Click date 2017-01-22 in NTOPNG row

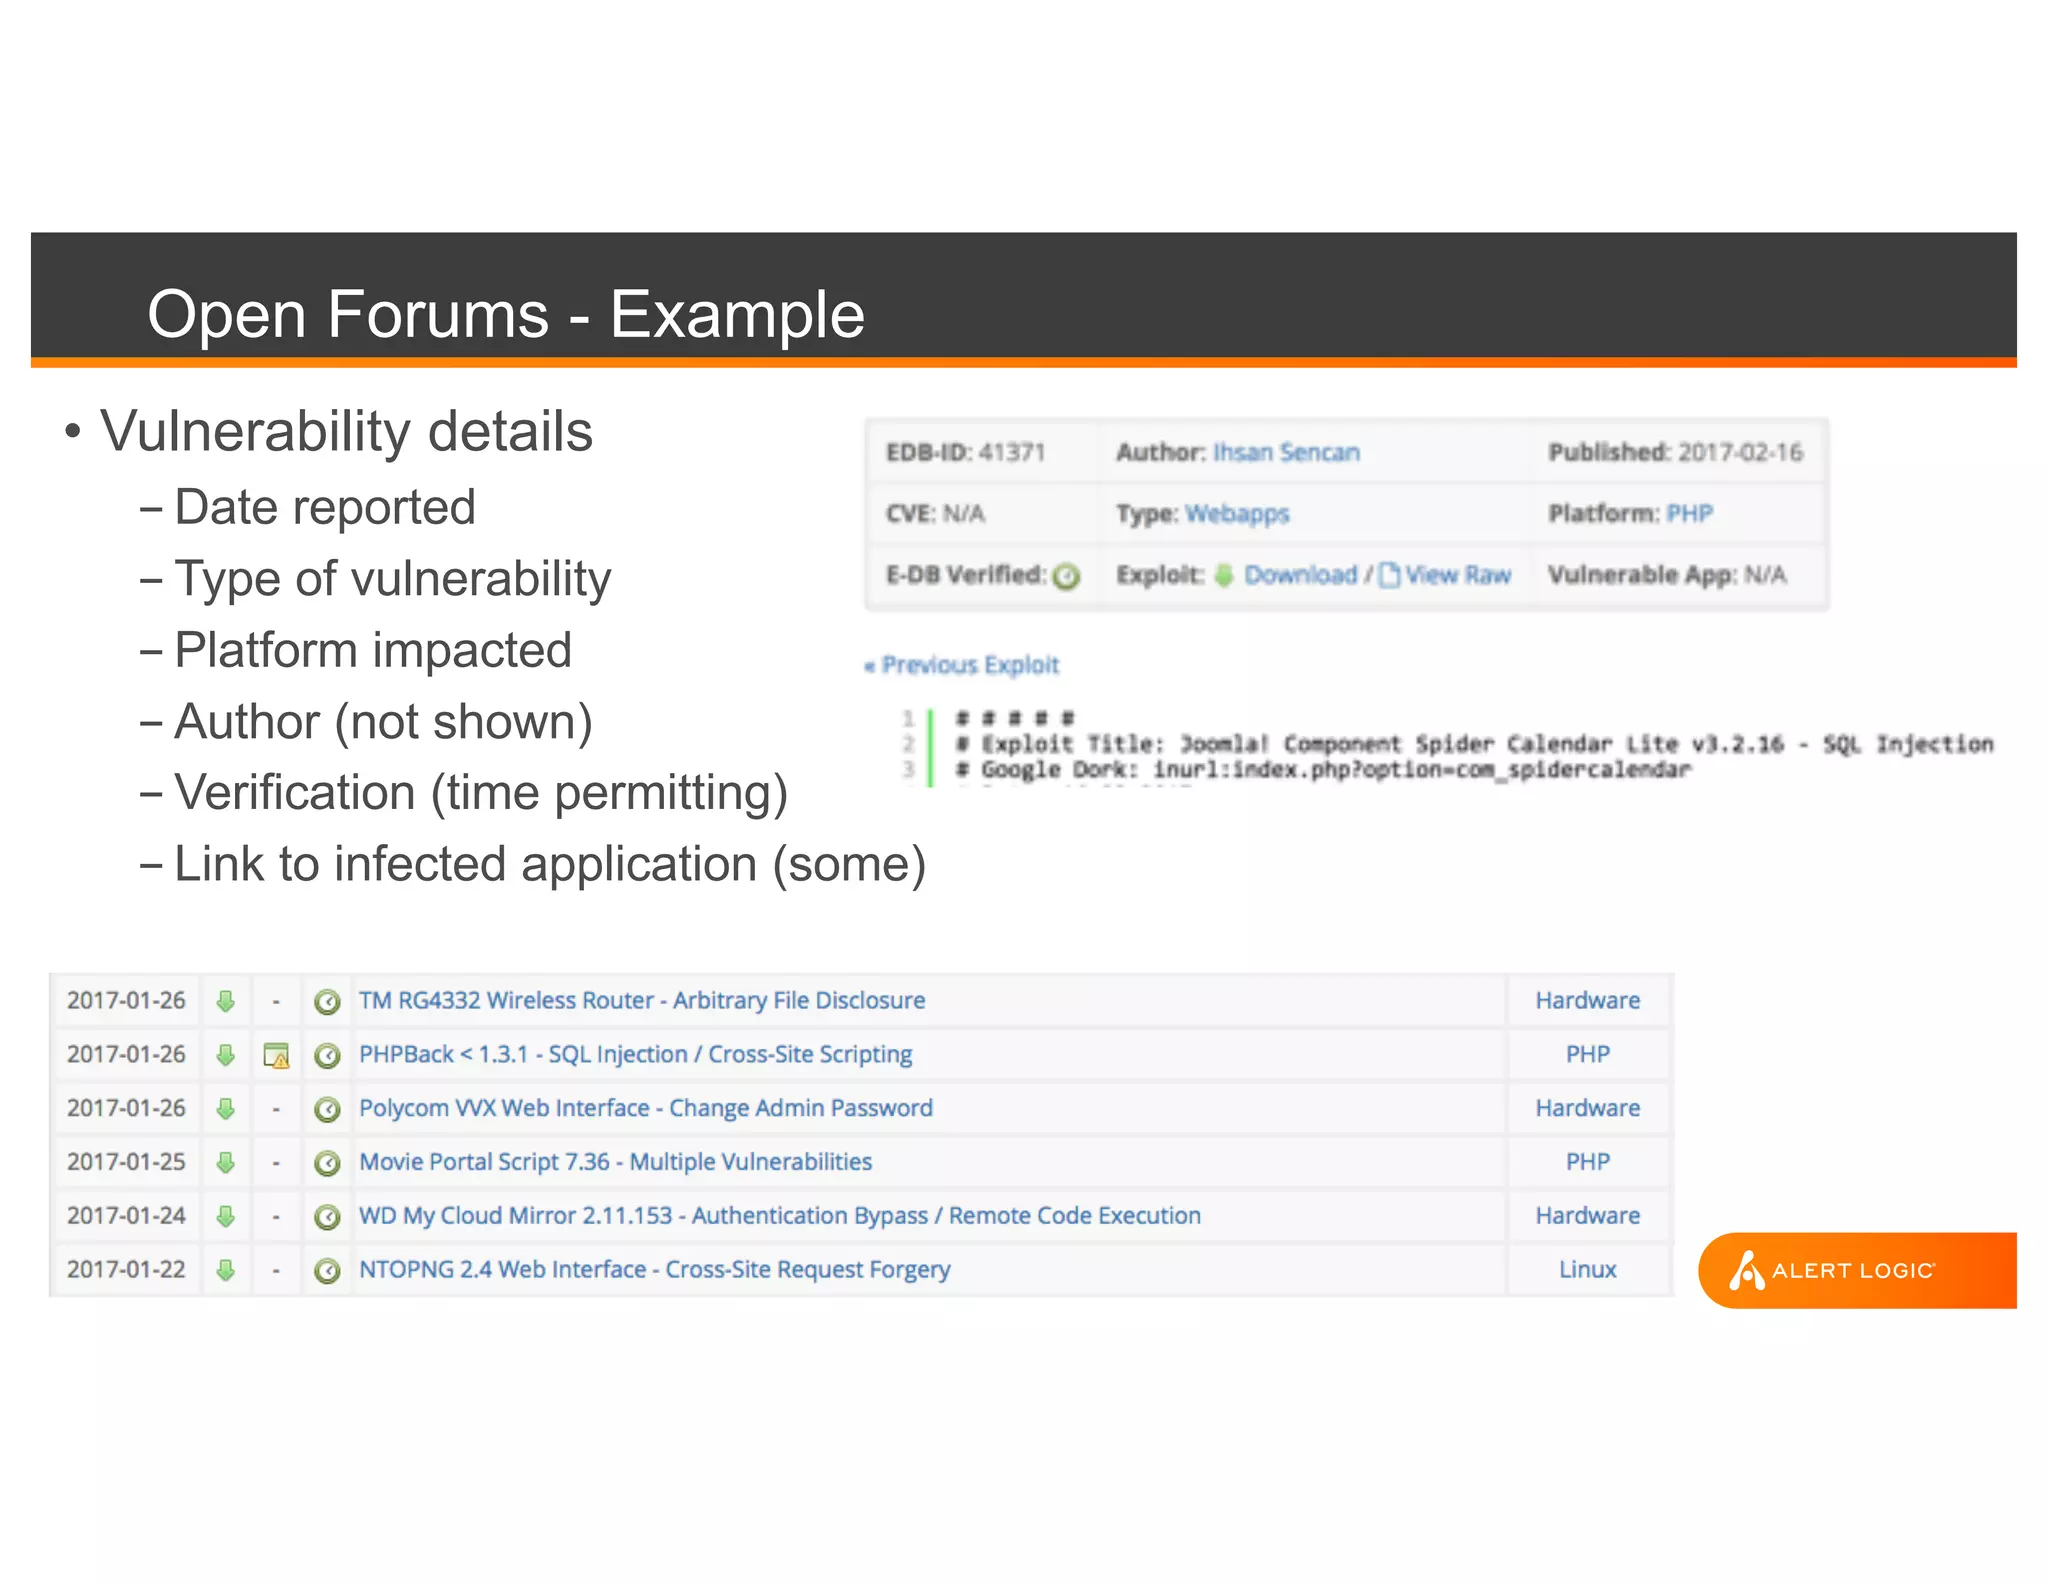click(127, 1270)
